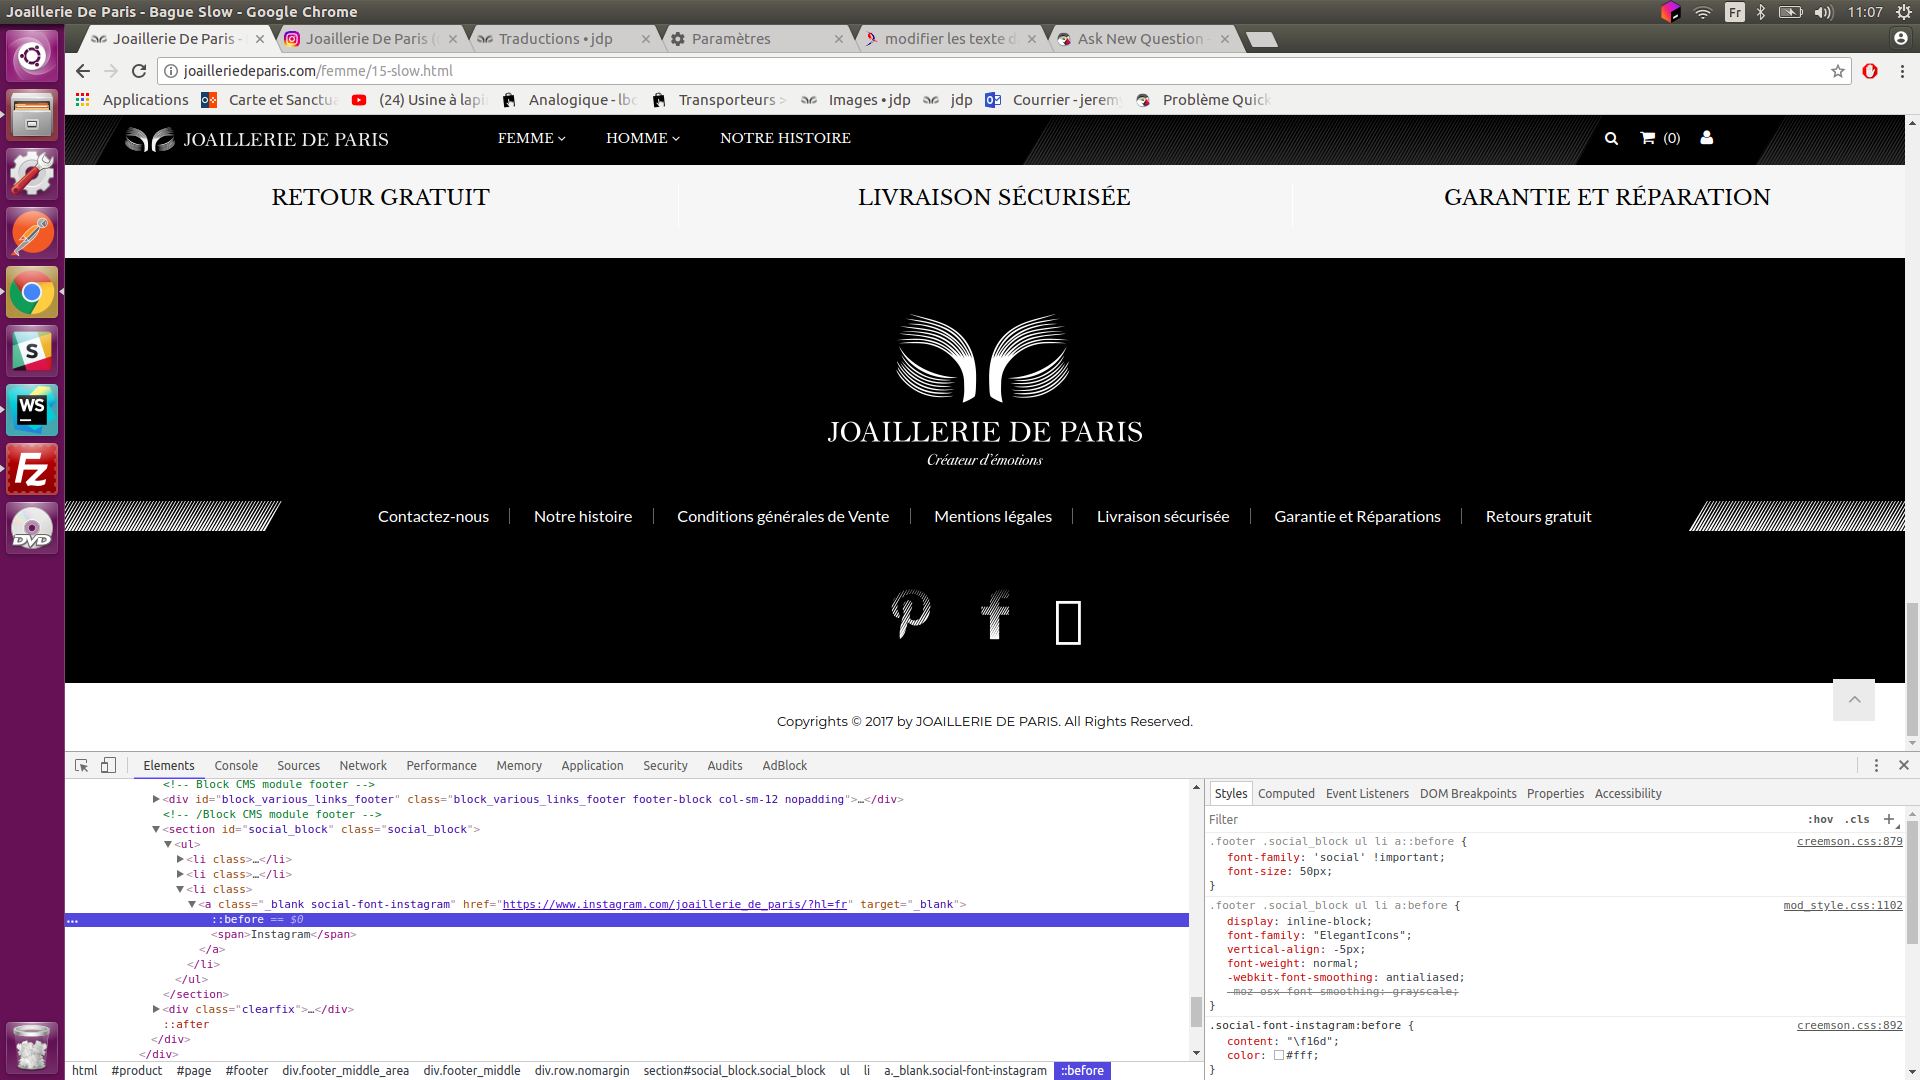Click the DevTools inspect element icon
This screenshot has height=1080, width=1920.
(81, 765)
